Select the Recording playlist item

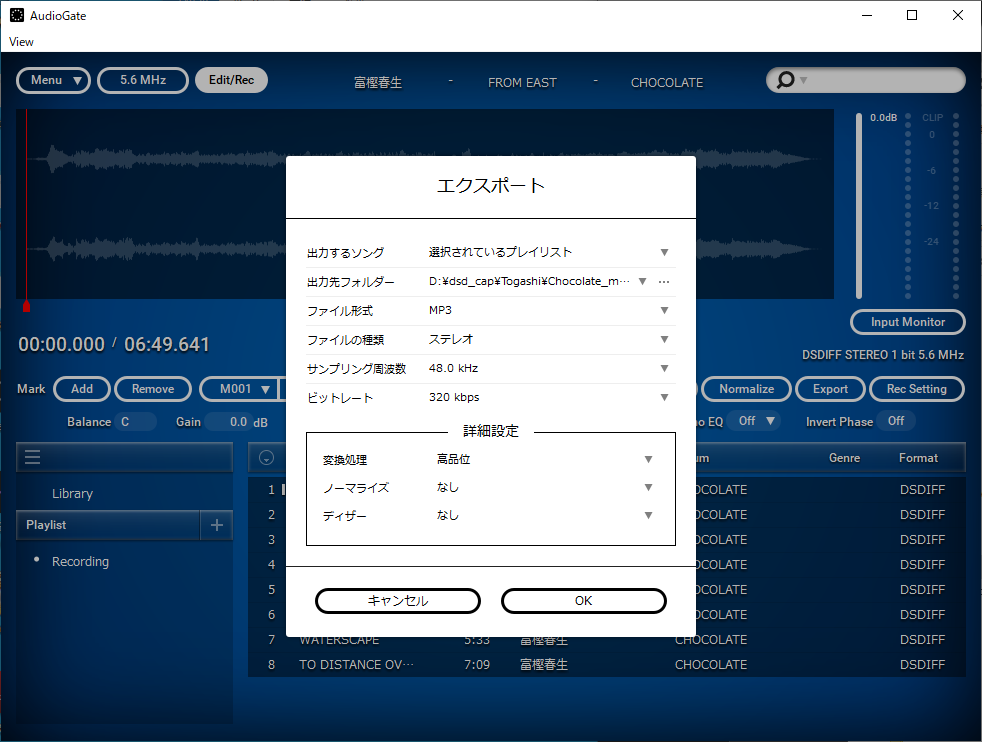(x=80, y=562)
